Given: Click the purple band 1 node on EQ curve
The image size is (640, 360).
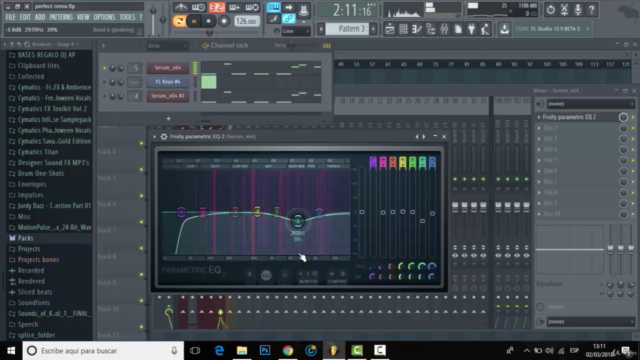Looking at the screenshot, I should click(x=181, y=211).
